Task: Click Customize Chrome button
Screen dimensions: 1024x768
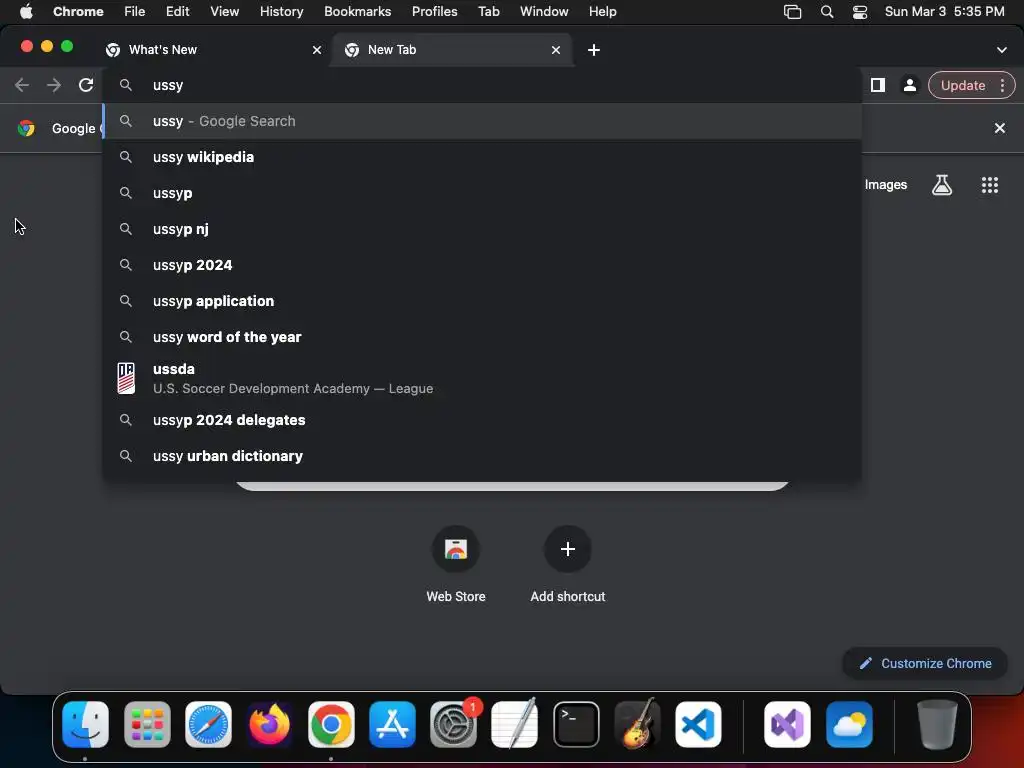Action: click(925, 664)
